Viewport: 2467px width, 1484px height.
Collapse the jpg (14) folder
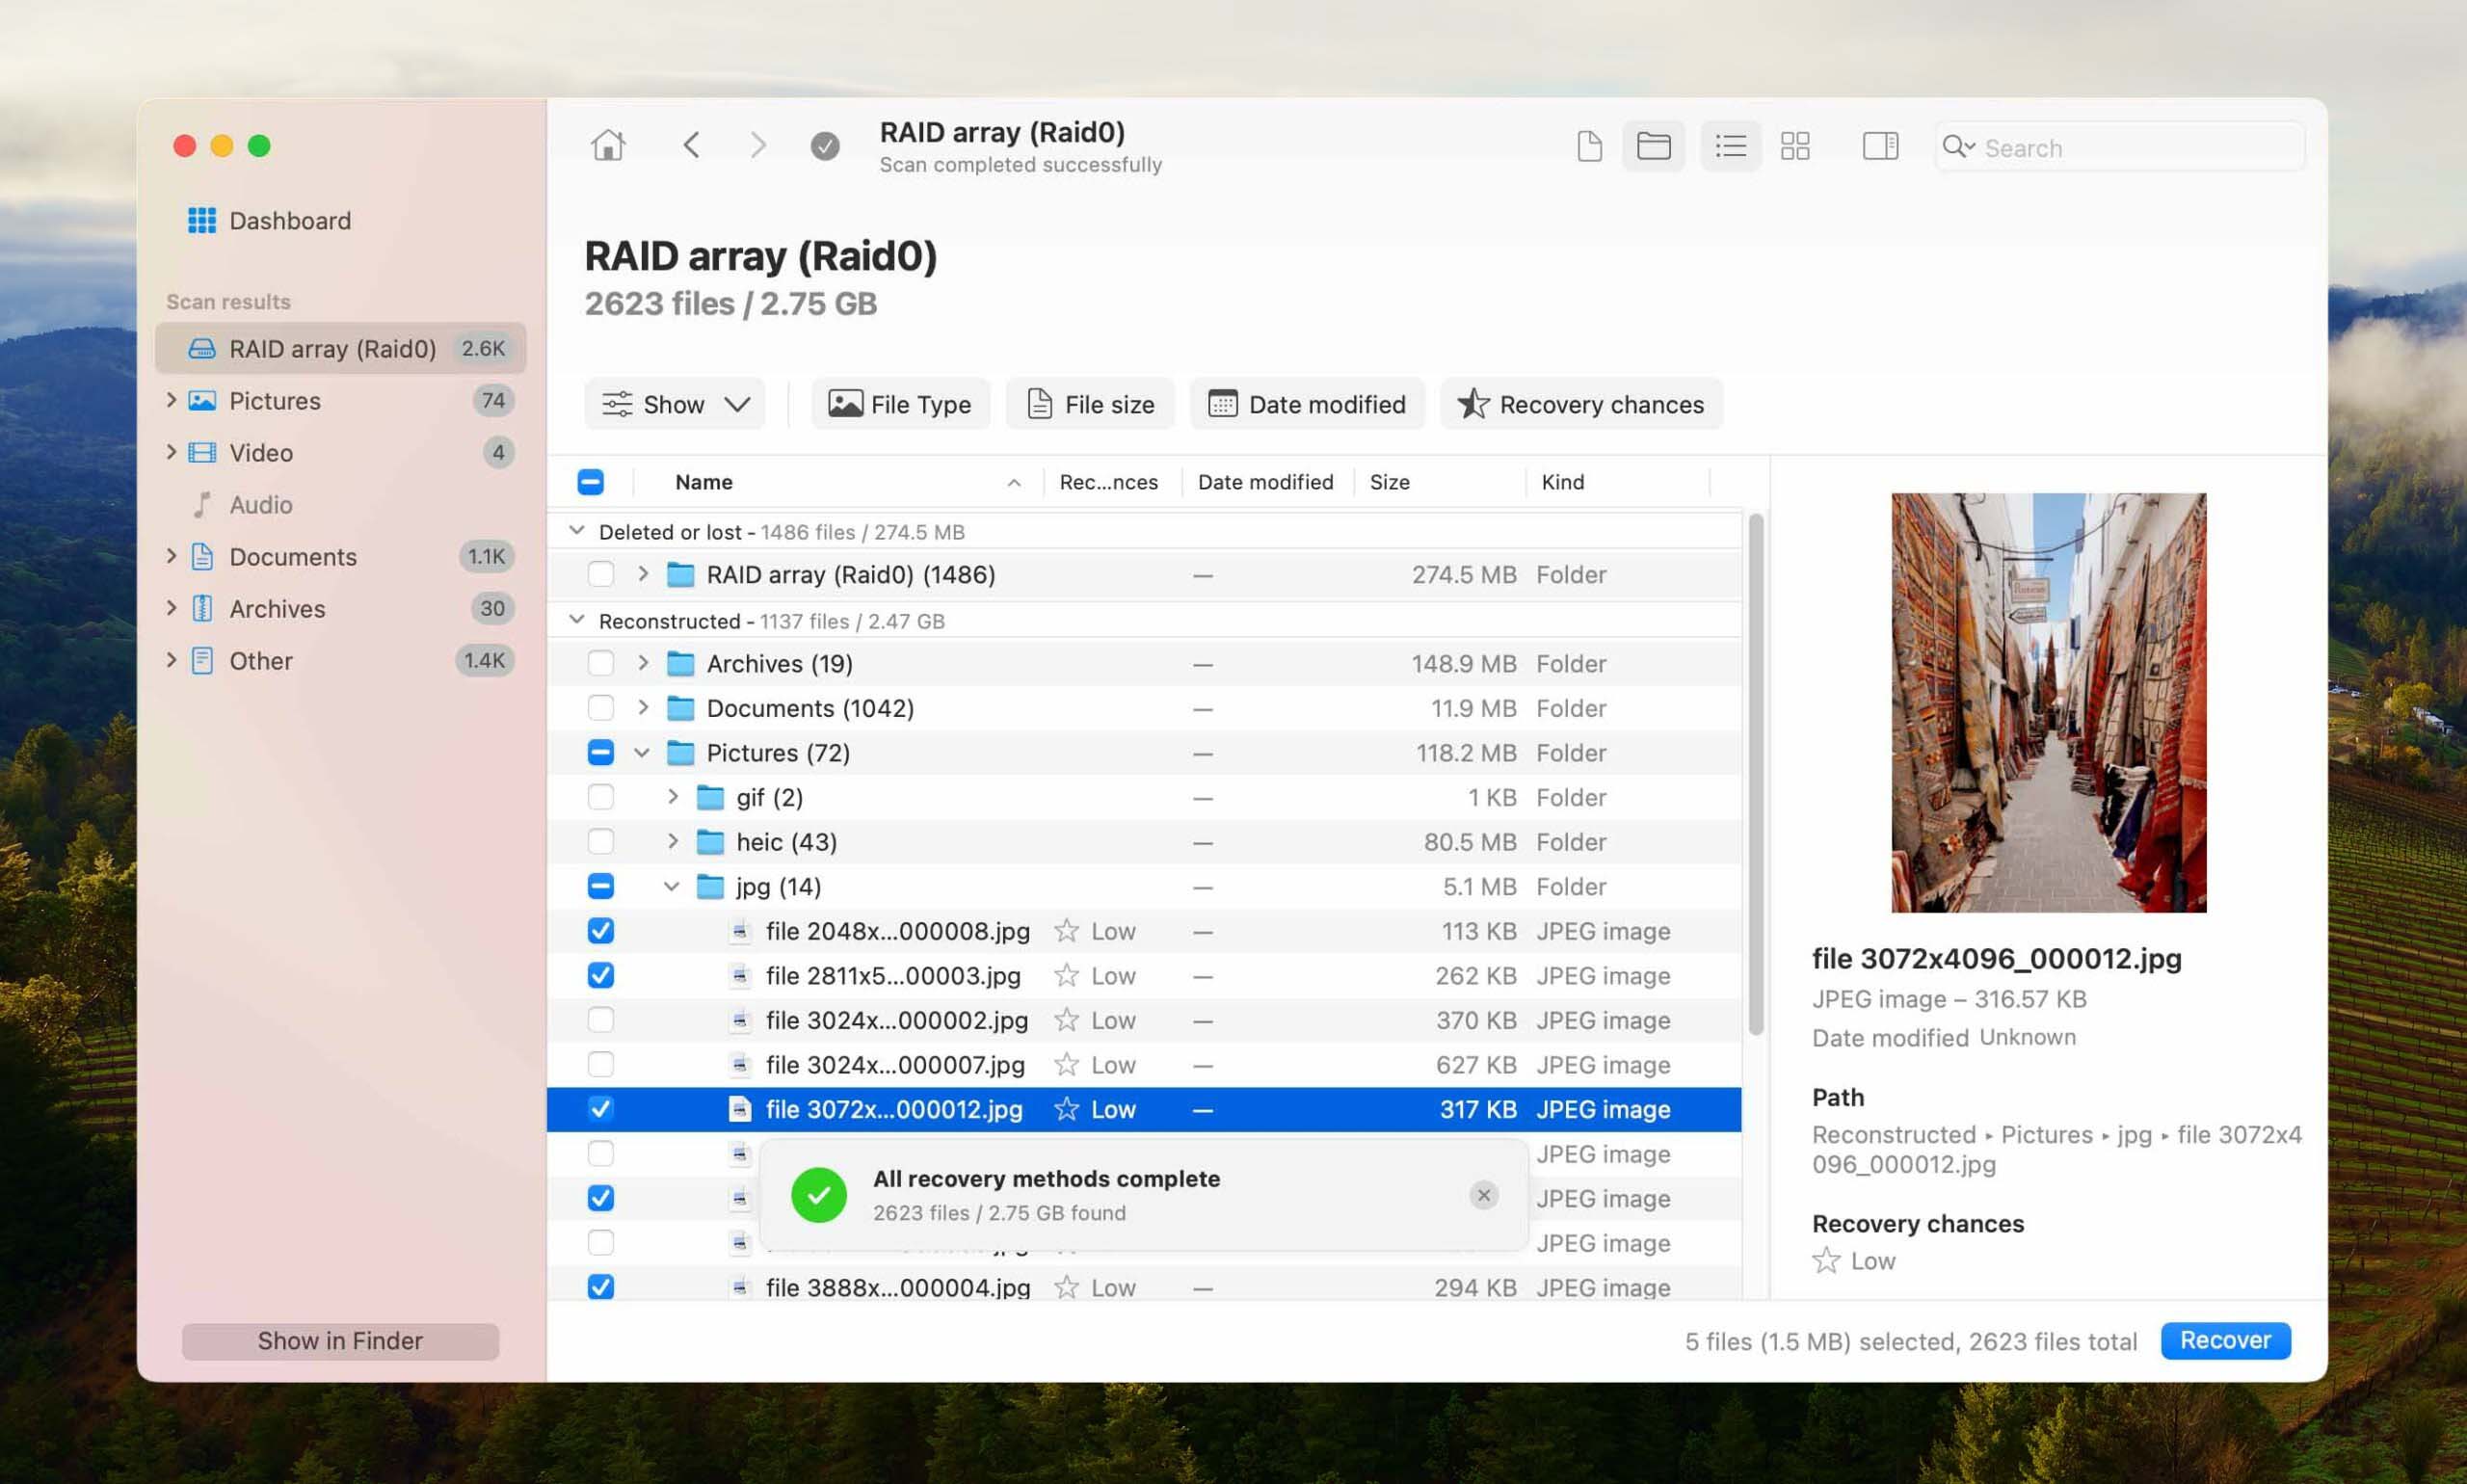671,887
